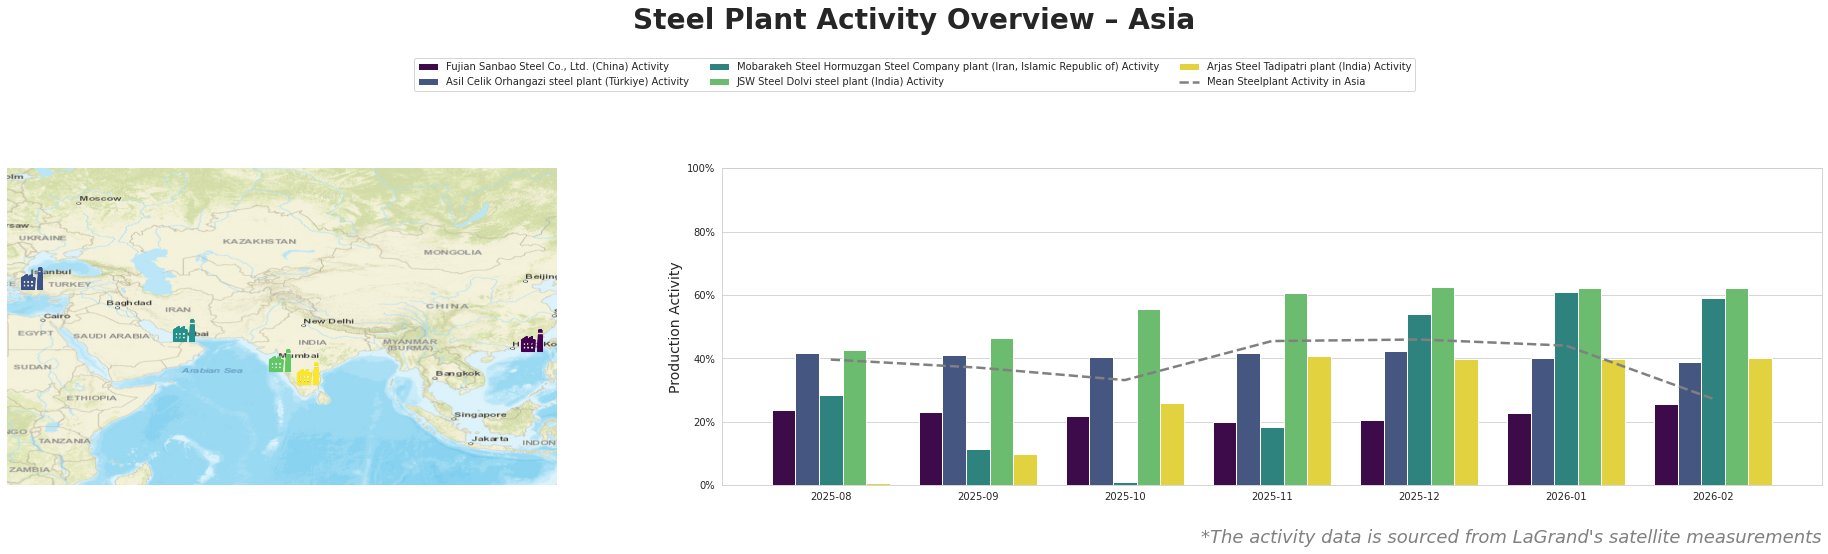Click the Asil Celik Orhangazi legend color swatch
The width and height of the screenshot is (1828, 554).
(x=429, y=82)
